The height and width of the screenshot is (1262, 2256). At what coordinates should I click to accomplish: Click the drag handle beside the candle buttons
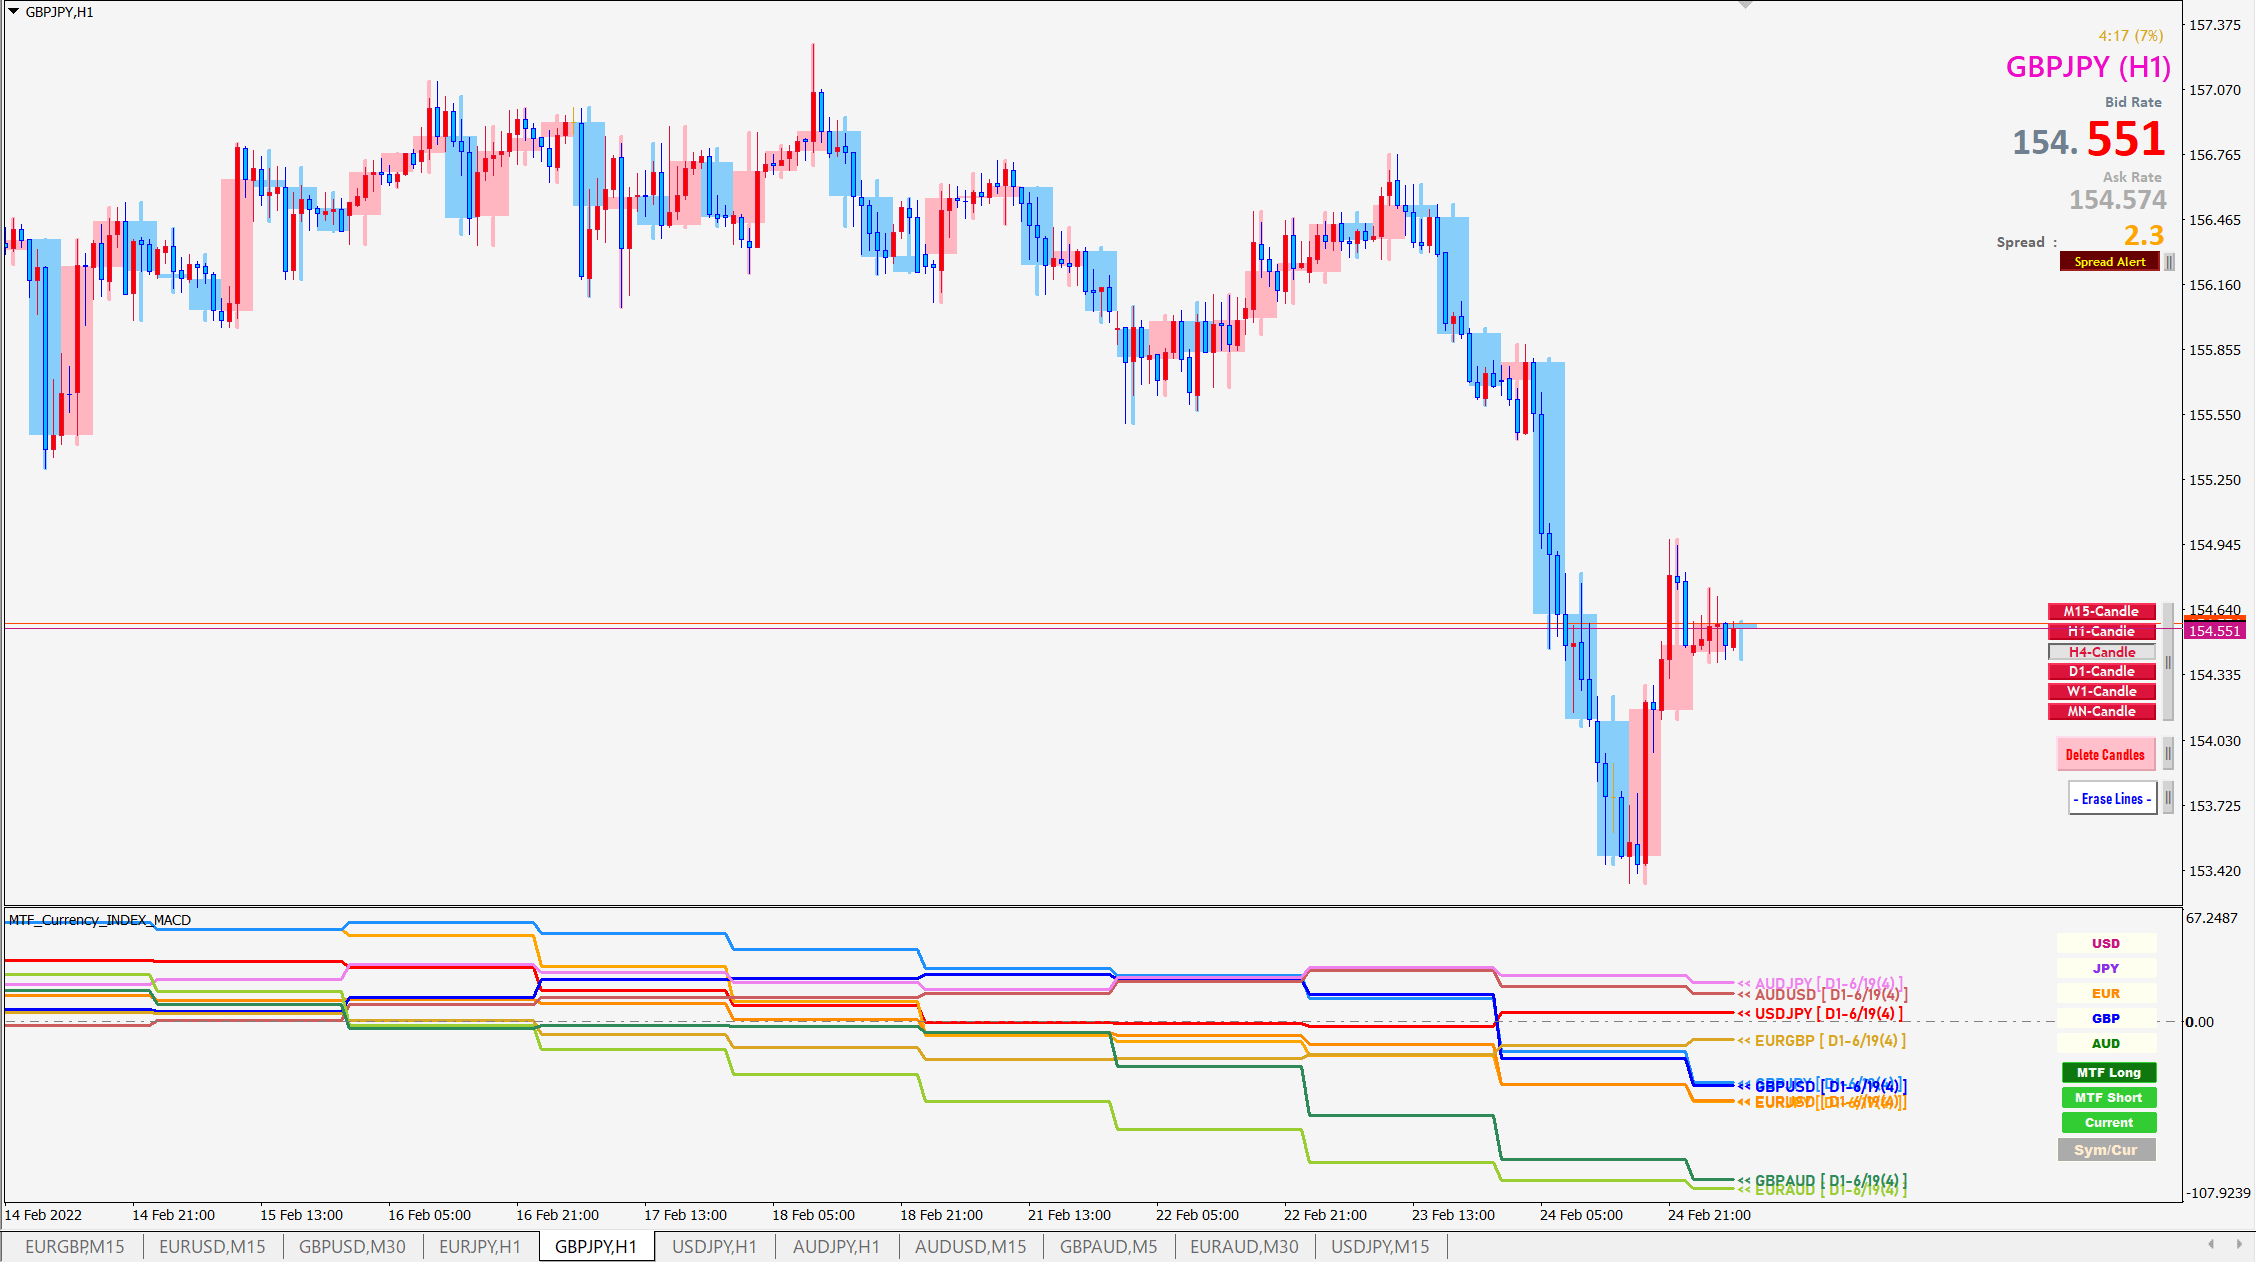[2168, 662]
